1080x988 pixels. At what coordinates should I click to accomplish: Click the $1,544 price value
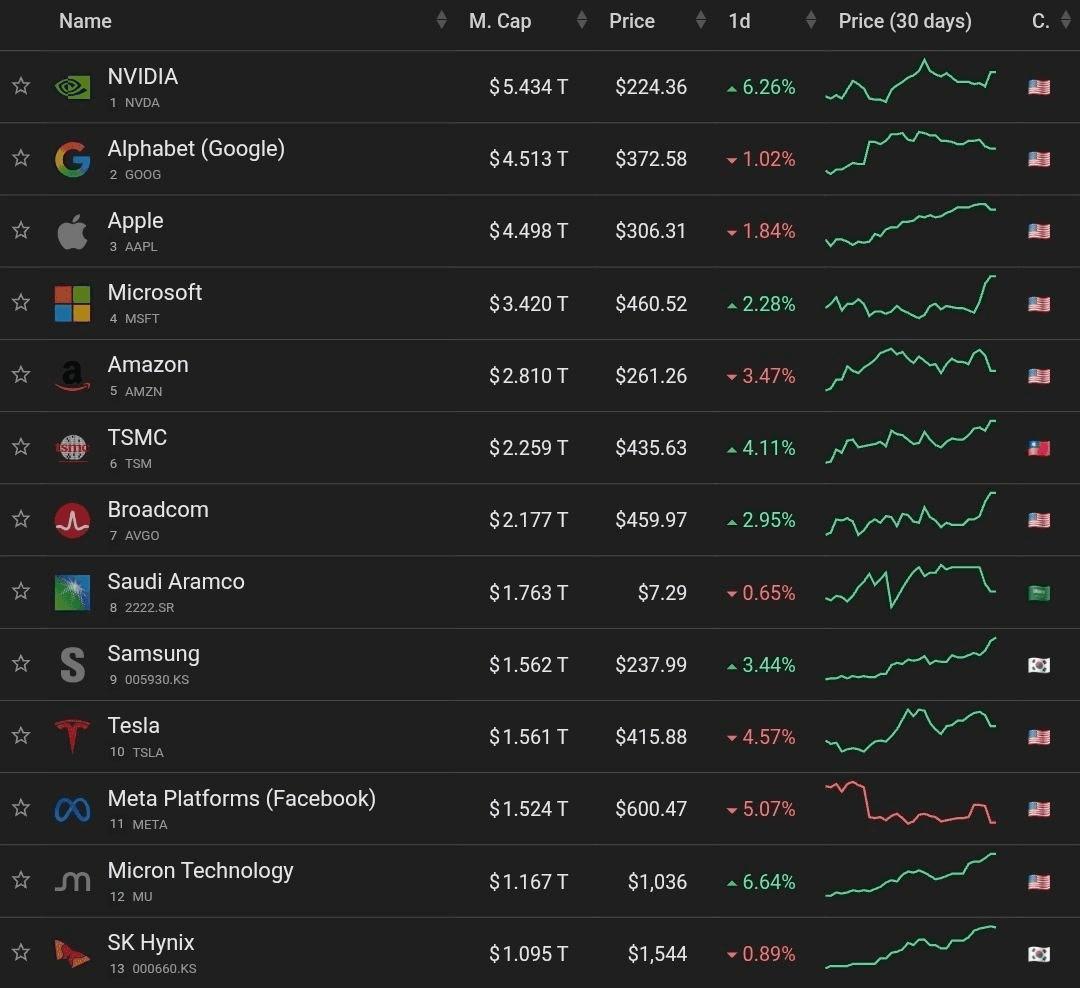point(657,954)
